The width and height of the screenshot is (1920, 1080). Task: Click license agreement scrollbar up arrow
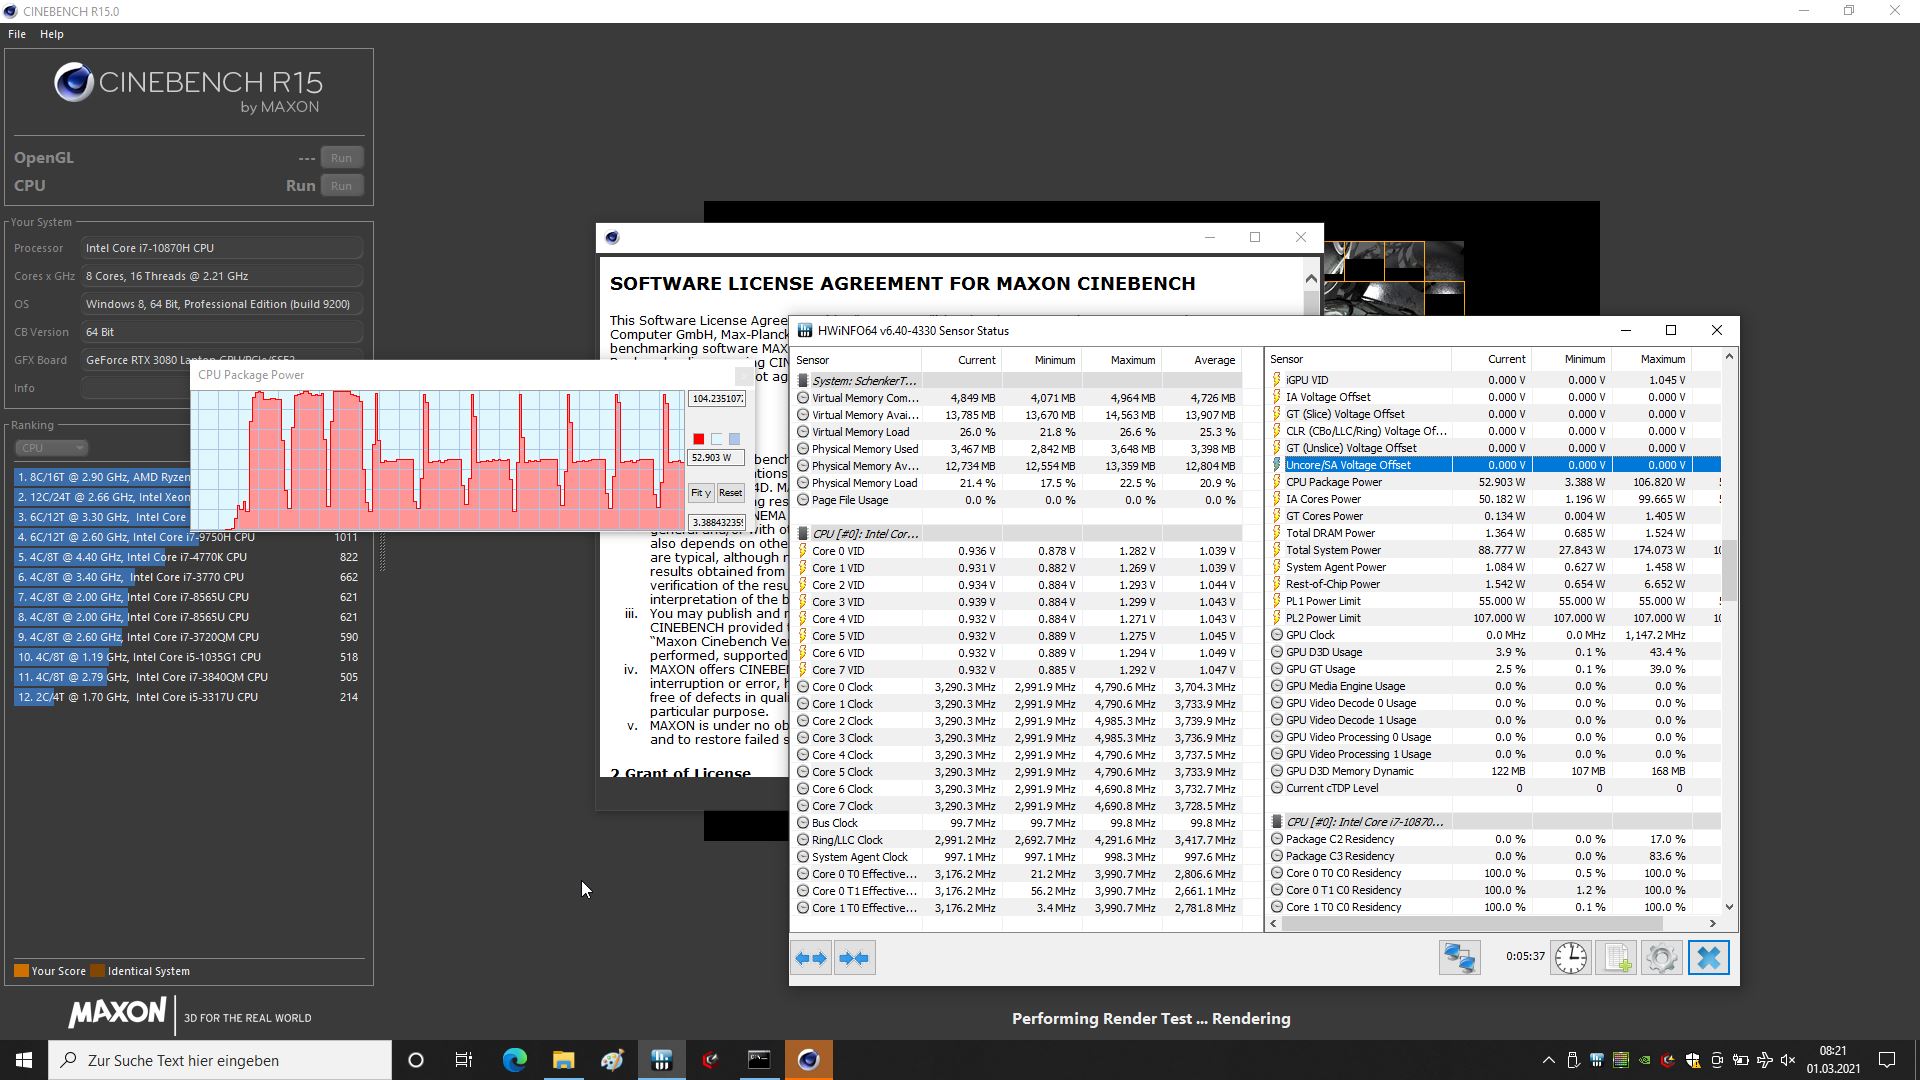[1311, 279]
